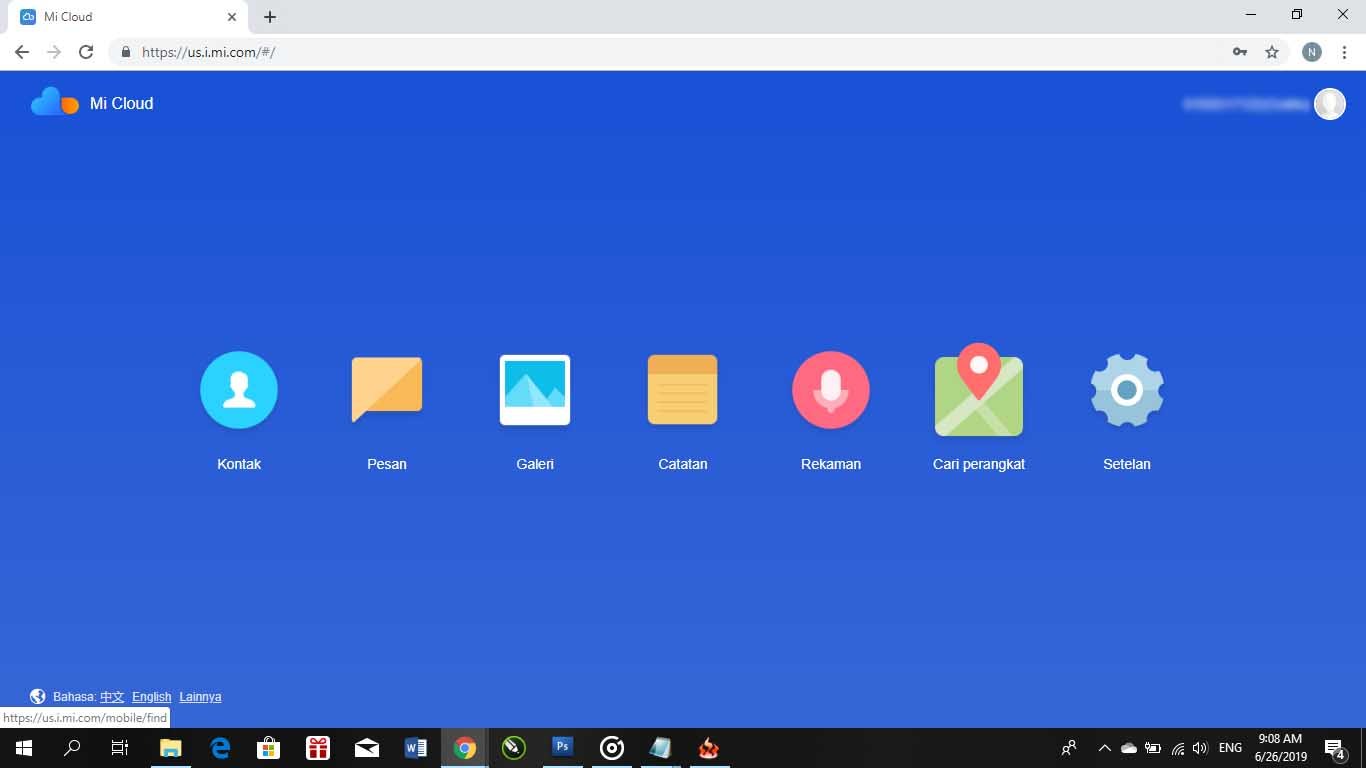This screenshot has height=768, width=1366.
Task: Open the Setelan gear icon
Action: 1127,390
